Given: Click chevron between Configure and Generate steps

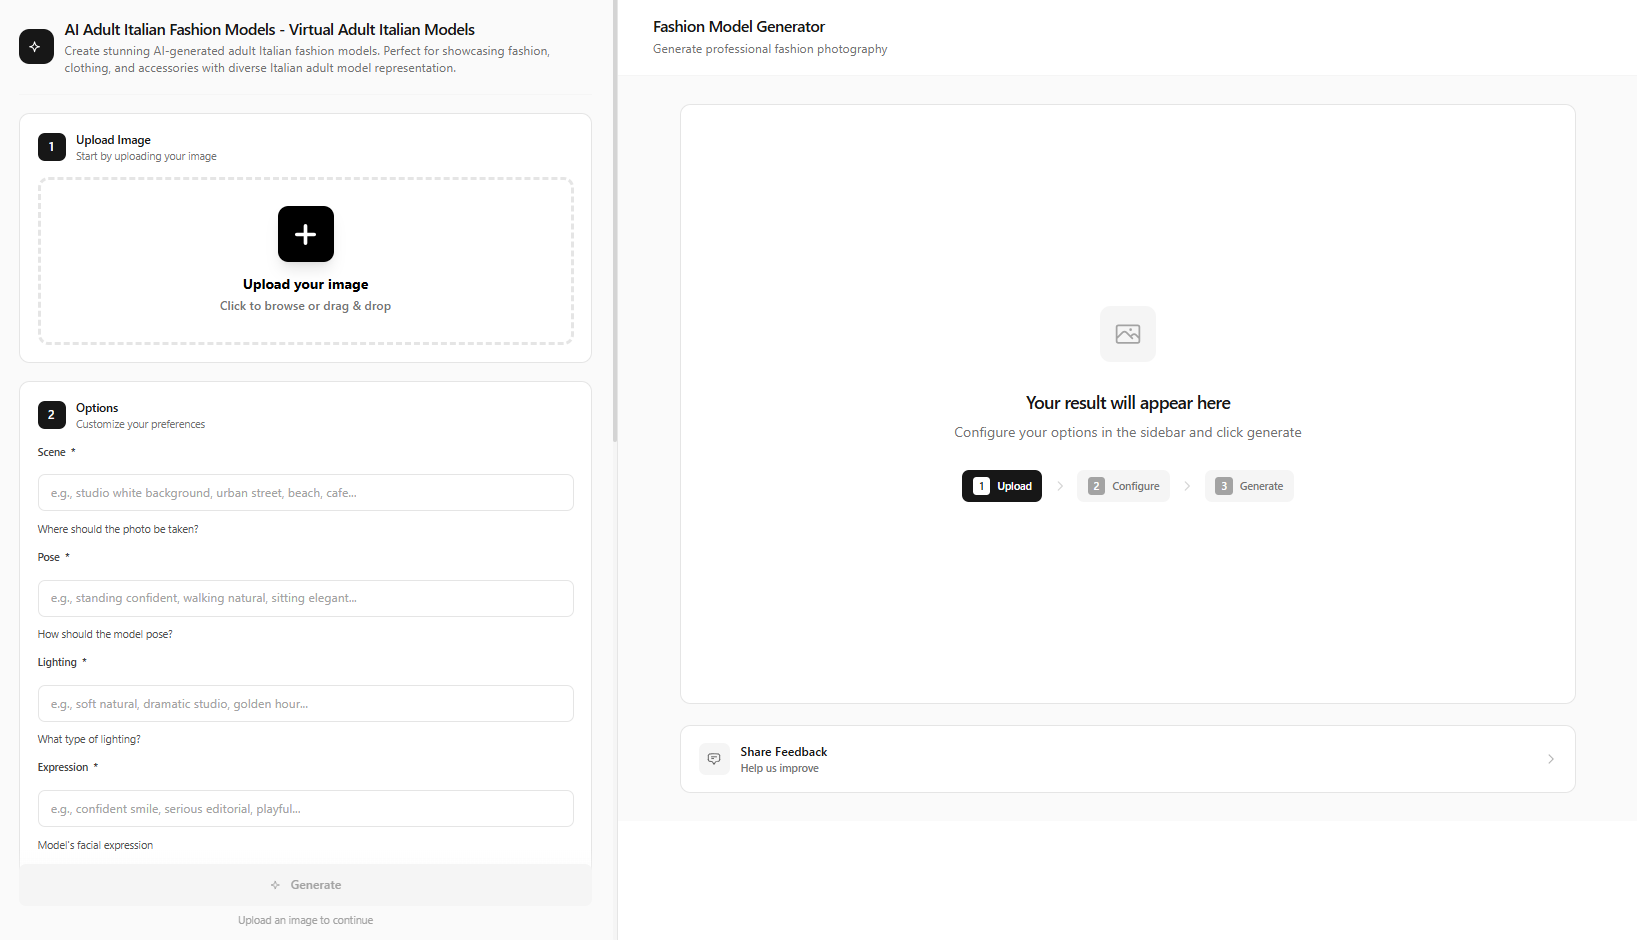Looking at the screenshot, I should 1187,486.
